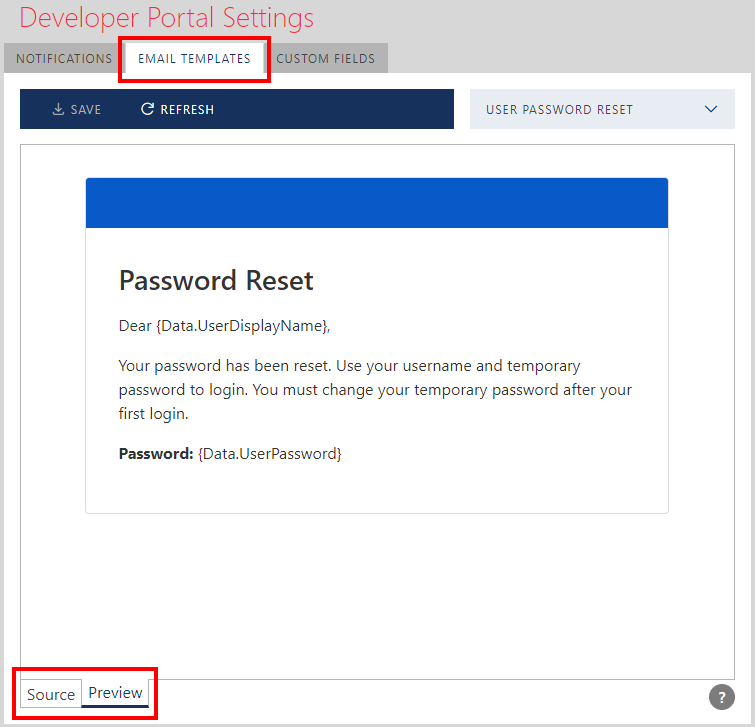755x727 pixels.
Task: Click the Developer Portal Settings title
Action: [166, 18]
